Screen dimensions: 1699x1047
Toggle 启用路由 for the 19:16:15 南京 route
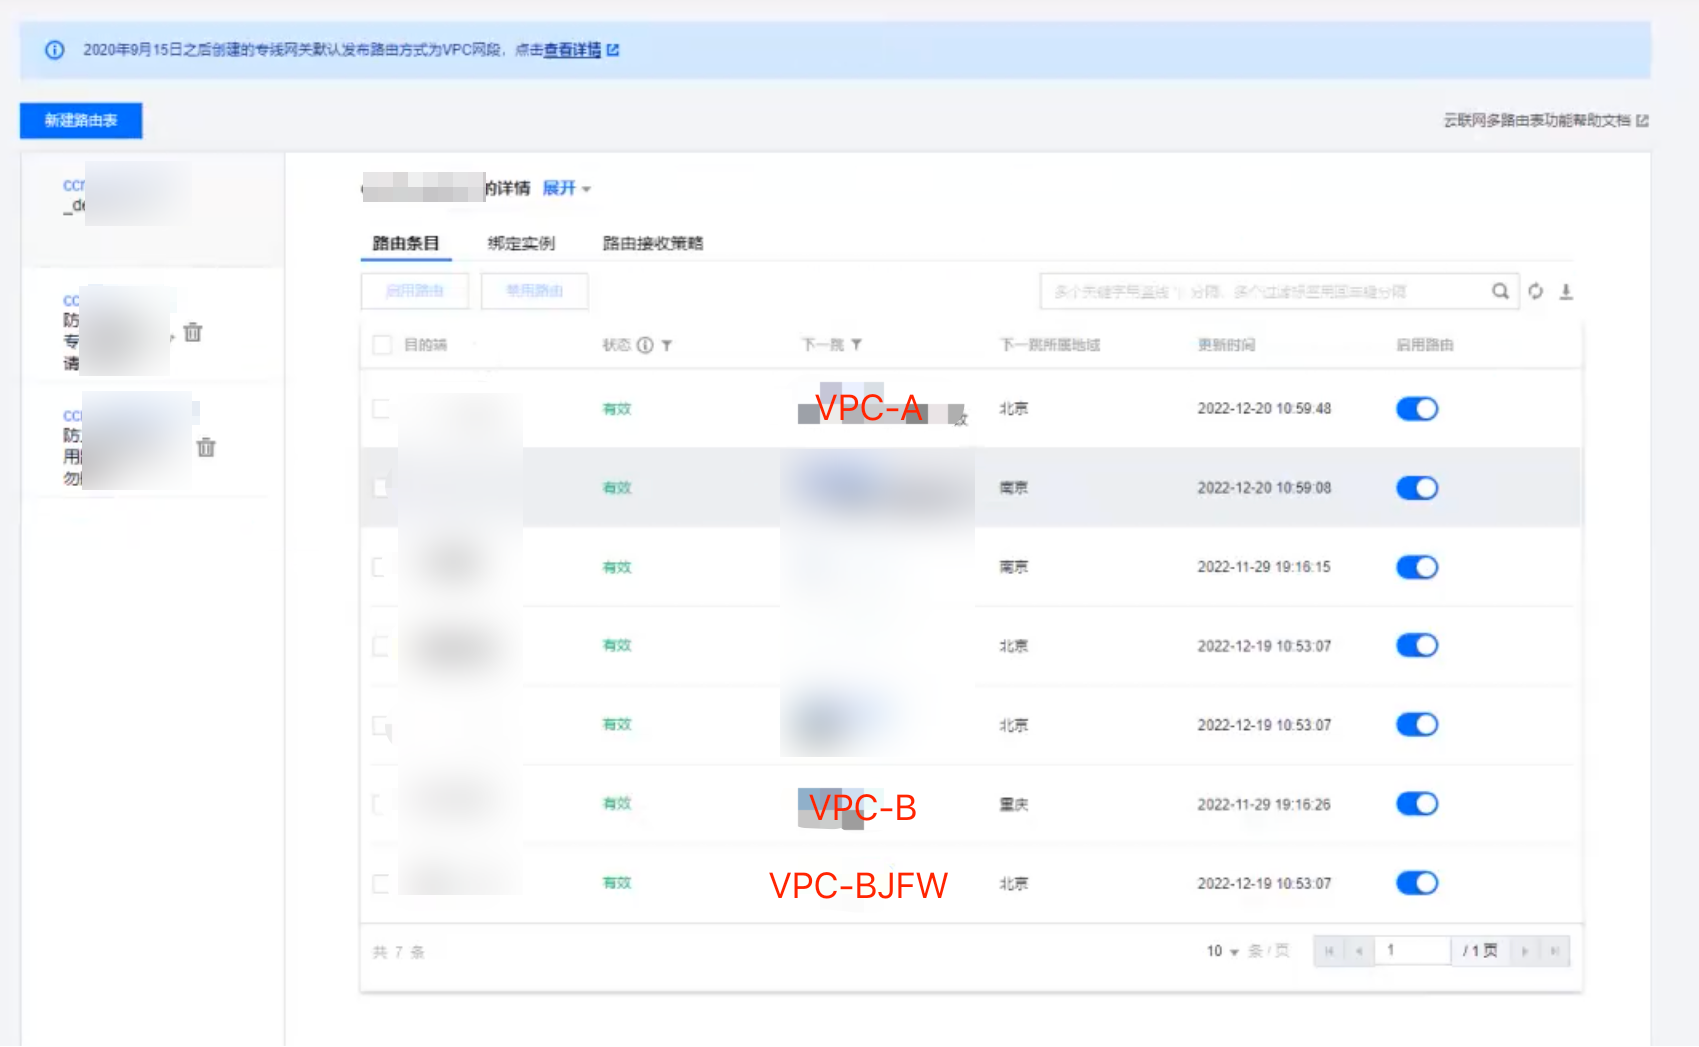[1417, 567]
